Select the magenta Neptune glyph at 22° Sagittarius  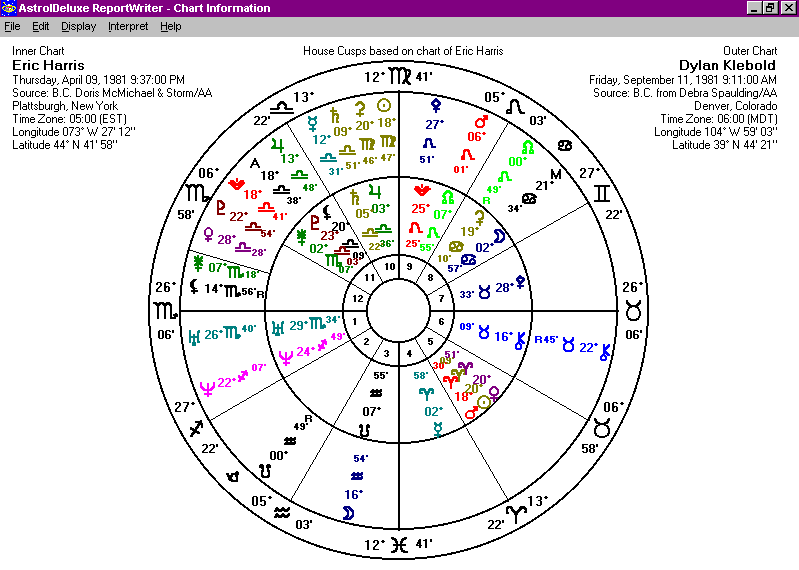click(207, 386)
